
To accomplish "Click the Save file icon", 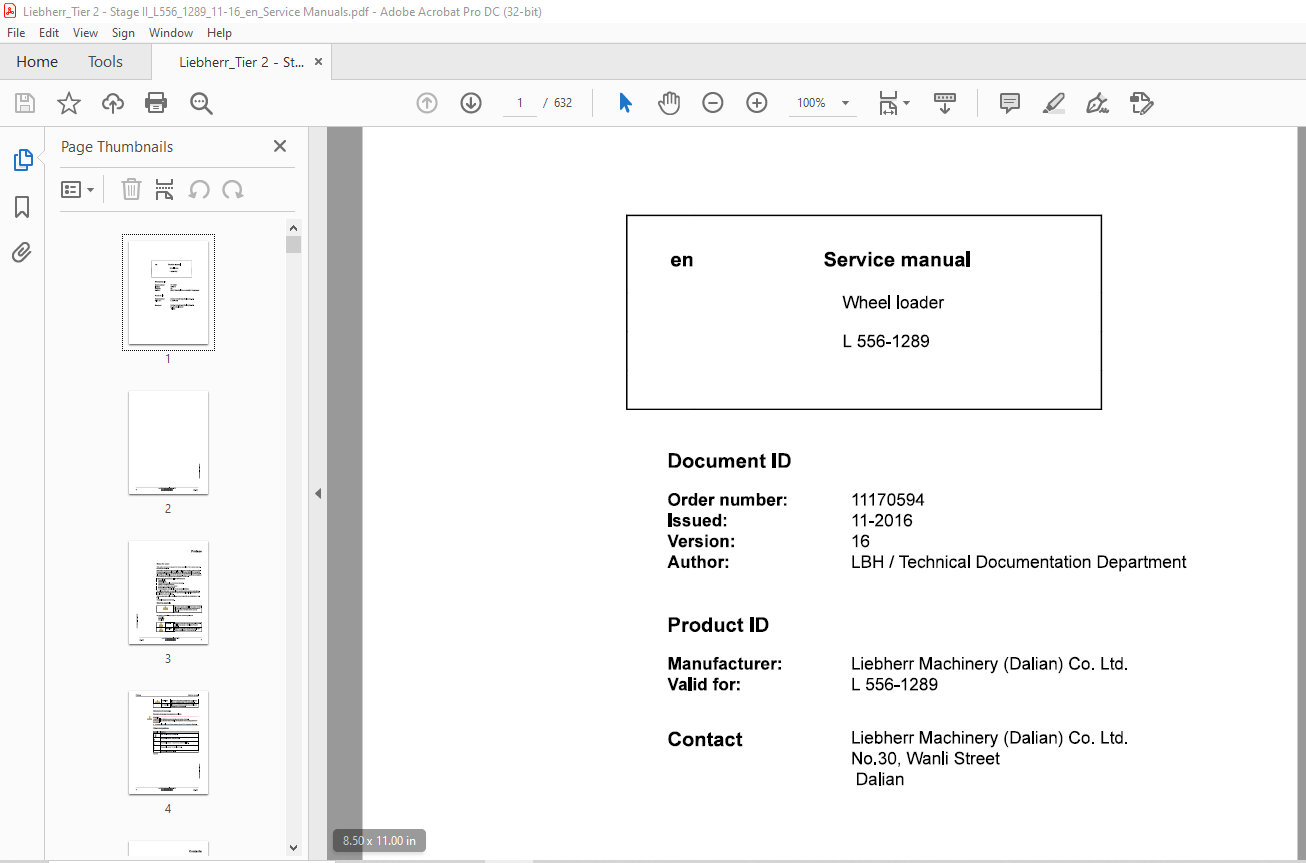I will click(x=25, y=103).
